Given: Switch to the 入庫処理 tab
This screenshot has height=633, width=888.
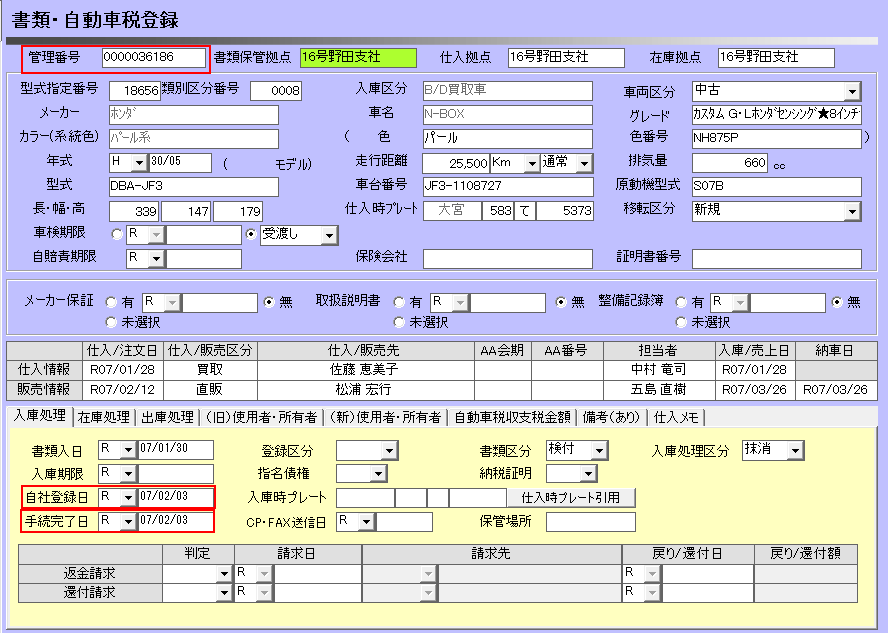Looking at the screenshot, I should pyautogui.click(x=40, y=416).
